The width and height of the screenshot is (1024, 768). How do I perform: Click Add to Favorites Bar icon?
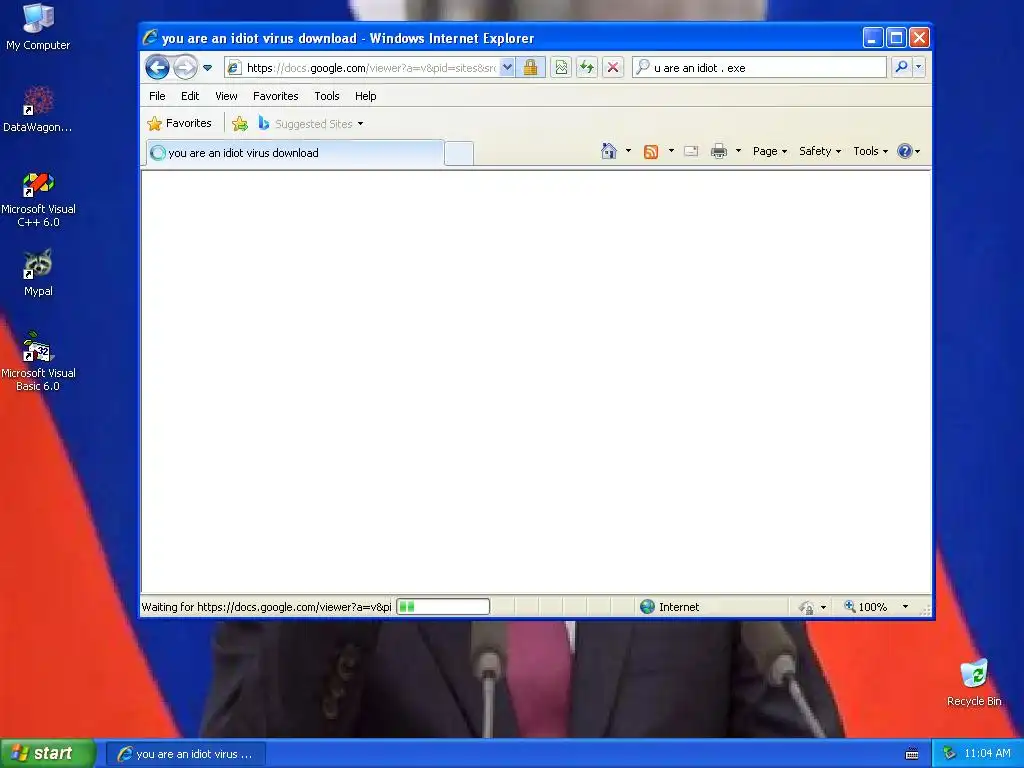(x=240, y=123)
